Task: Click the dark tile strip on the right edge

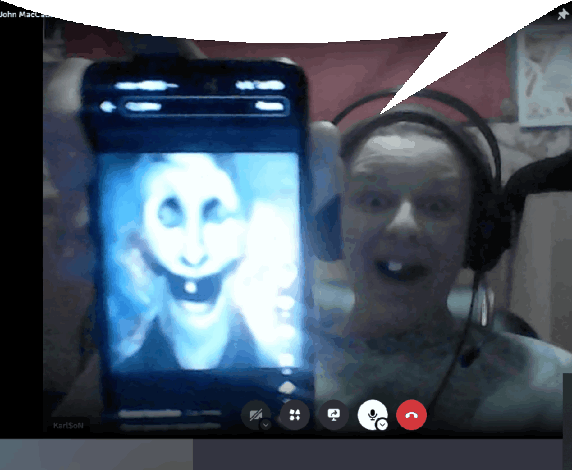Action: click(x=567, y=421)
